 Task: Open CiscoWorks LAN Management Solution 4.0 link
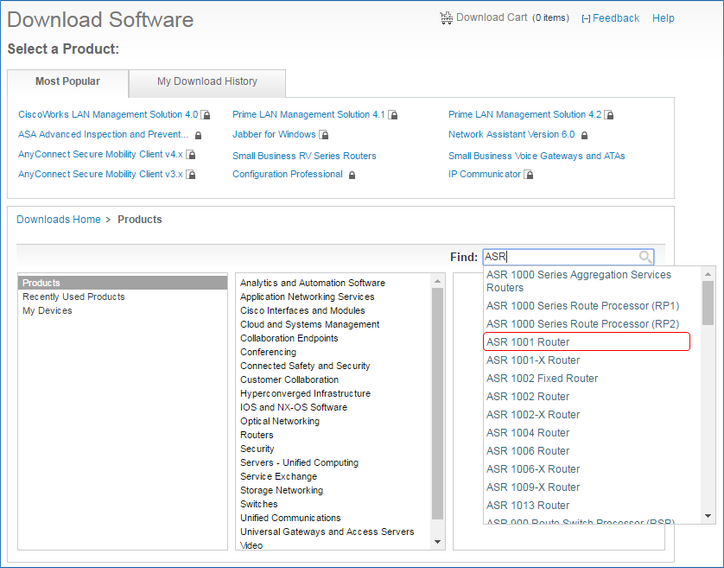click(x=108, y=115)
